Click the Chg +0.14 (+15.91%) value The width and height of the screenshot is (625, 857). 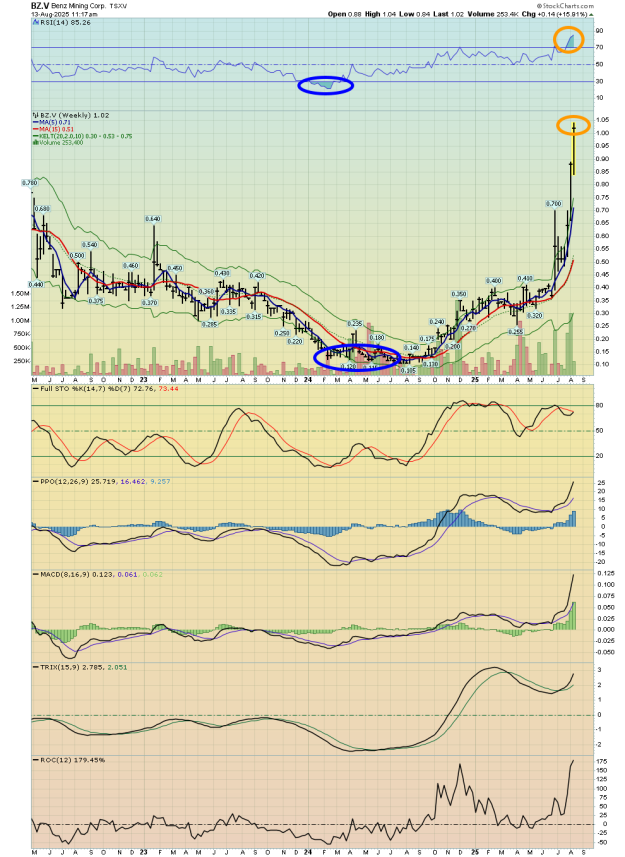coord(556,14)
